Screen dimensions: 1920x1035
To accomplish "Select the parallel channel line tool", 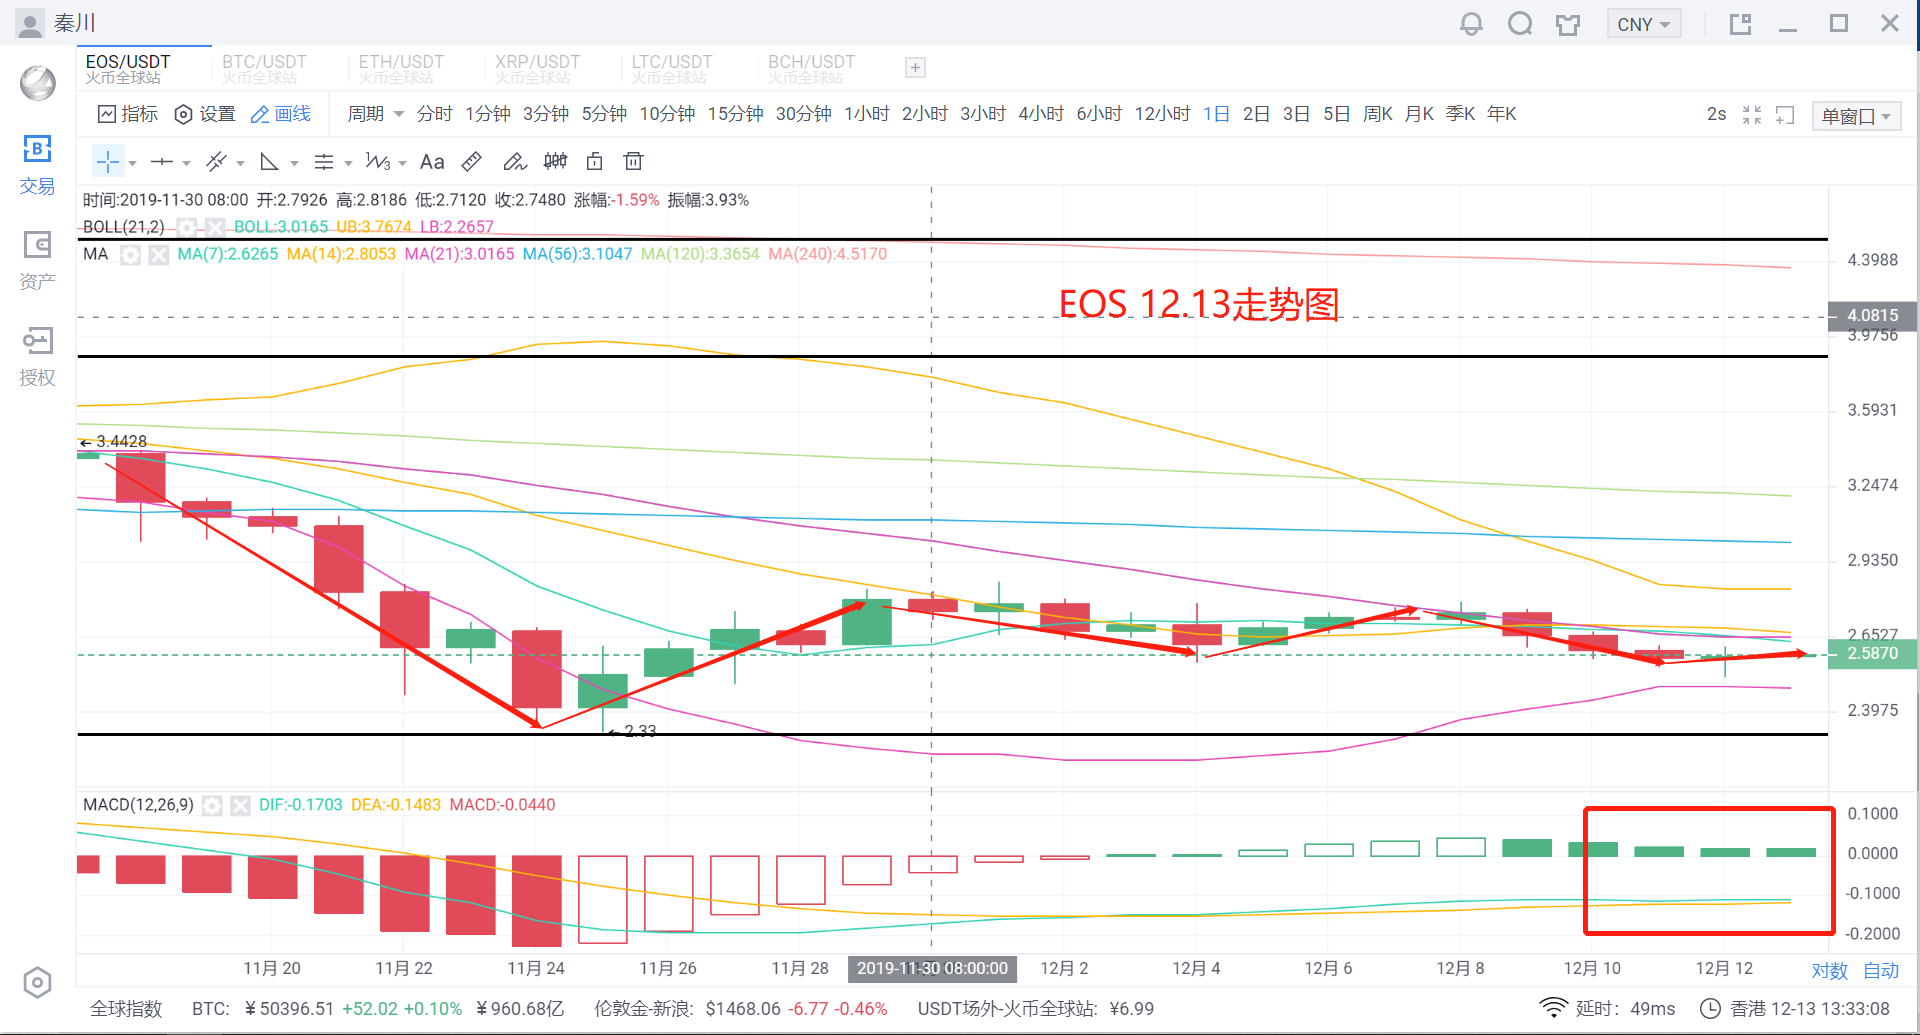I will pyautogui.click(x=216, y=161).
